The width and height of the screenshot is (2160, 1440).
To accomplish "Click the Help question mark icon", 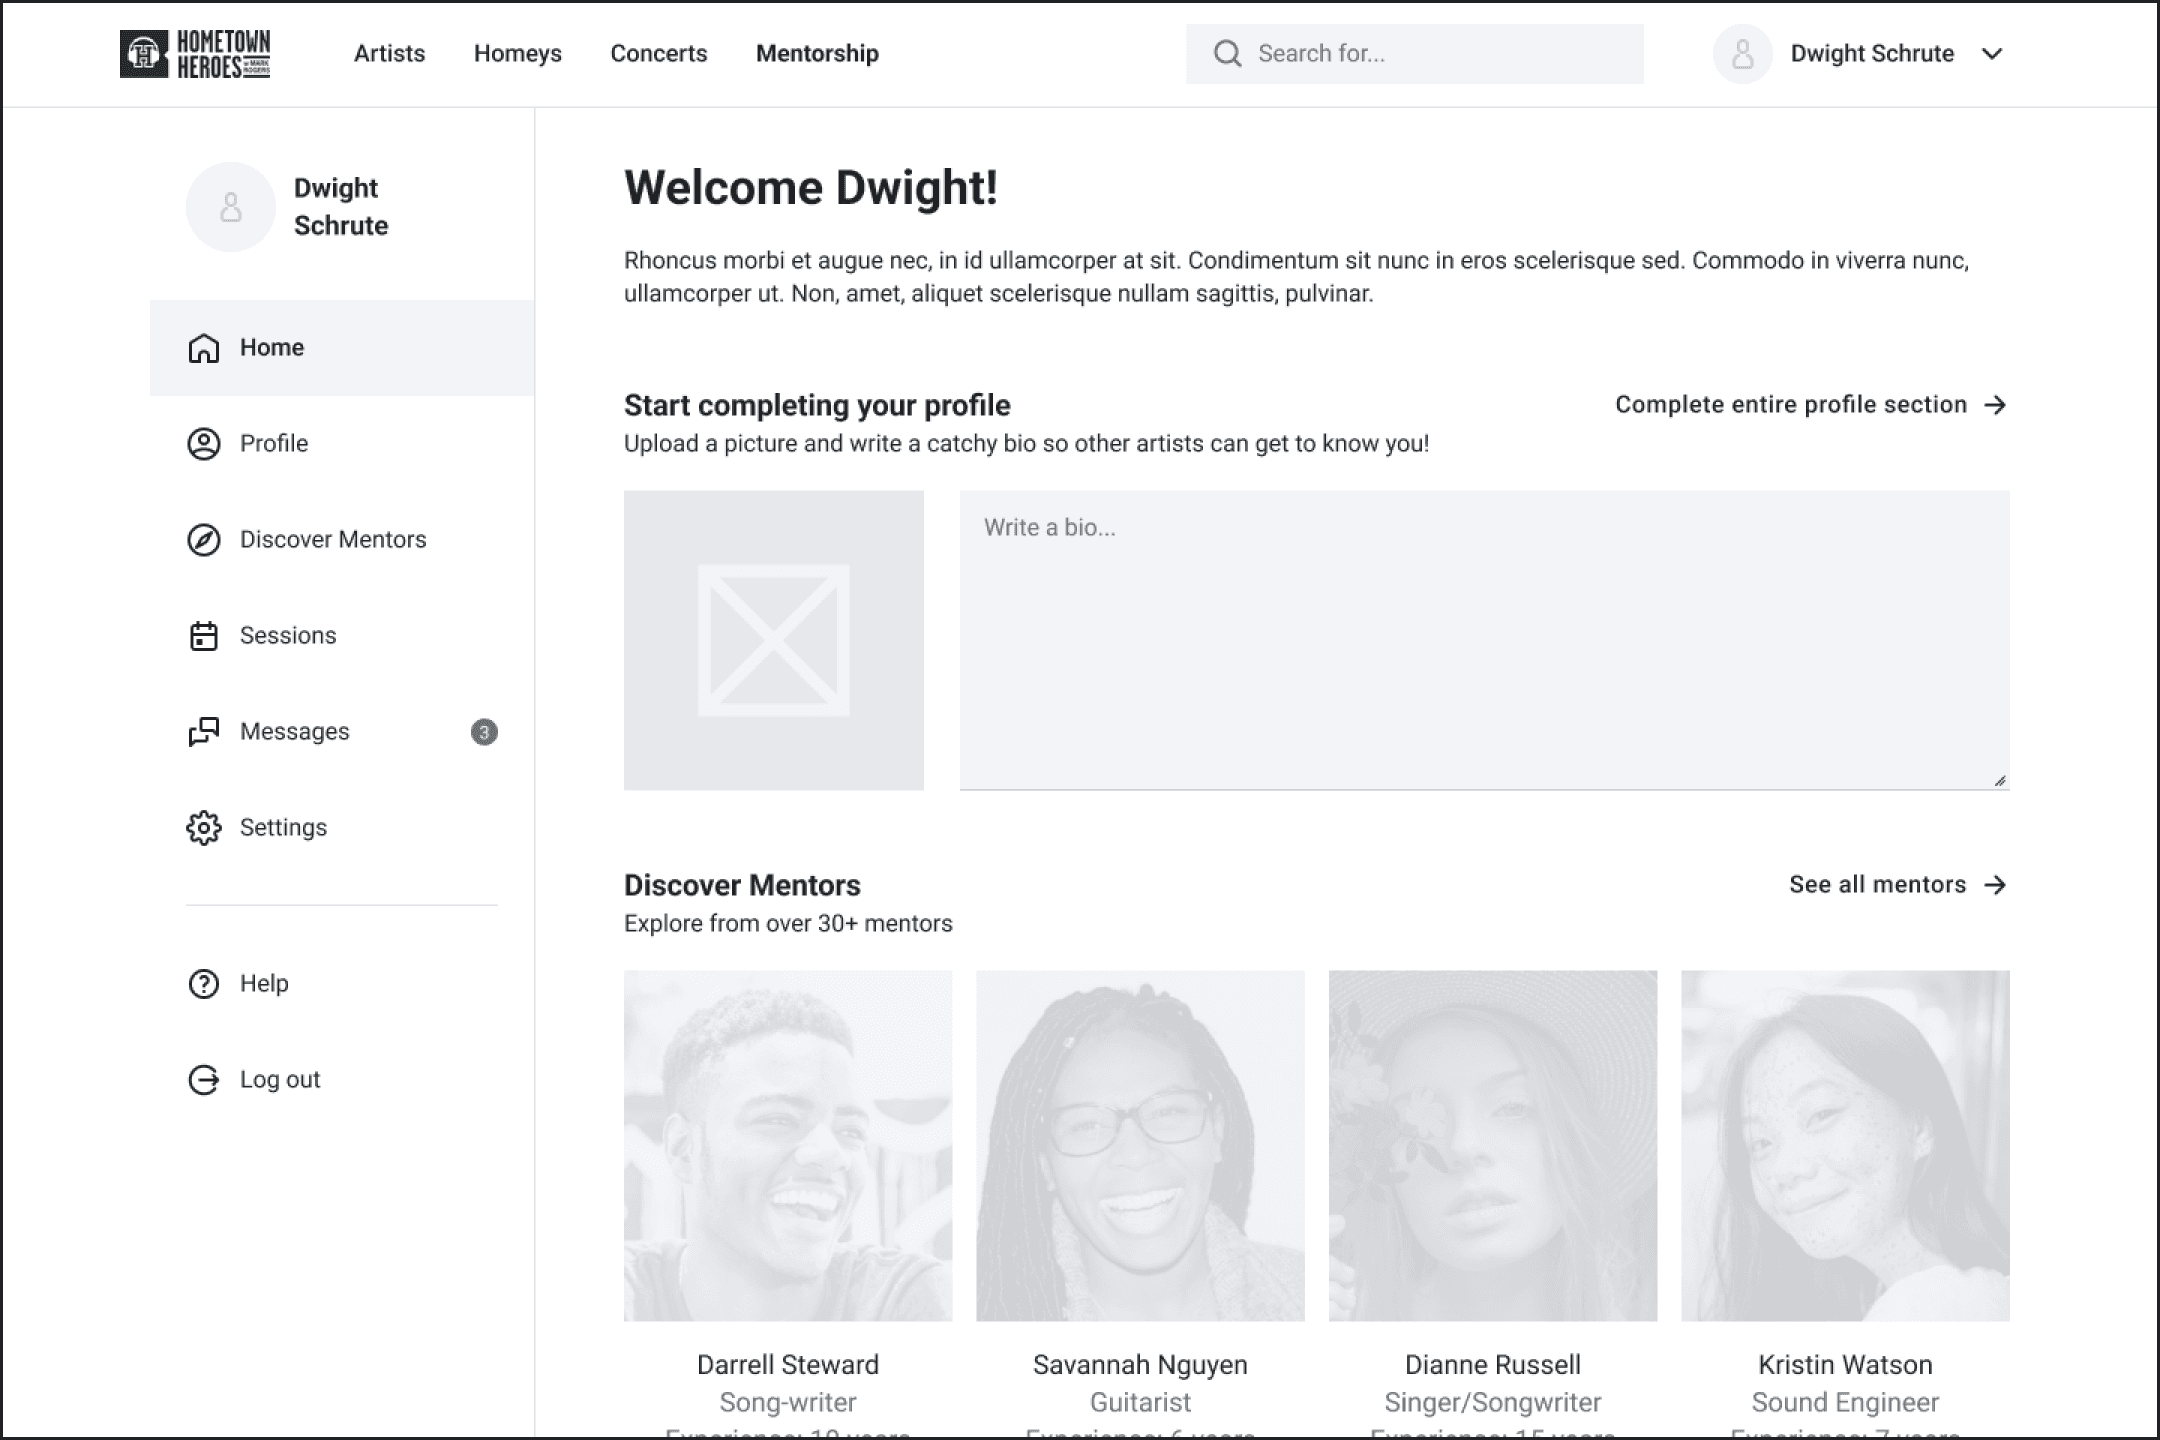I will (x=204, y=984).
